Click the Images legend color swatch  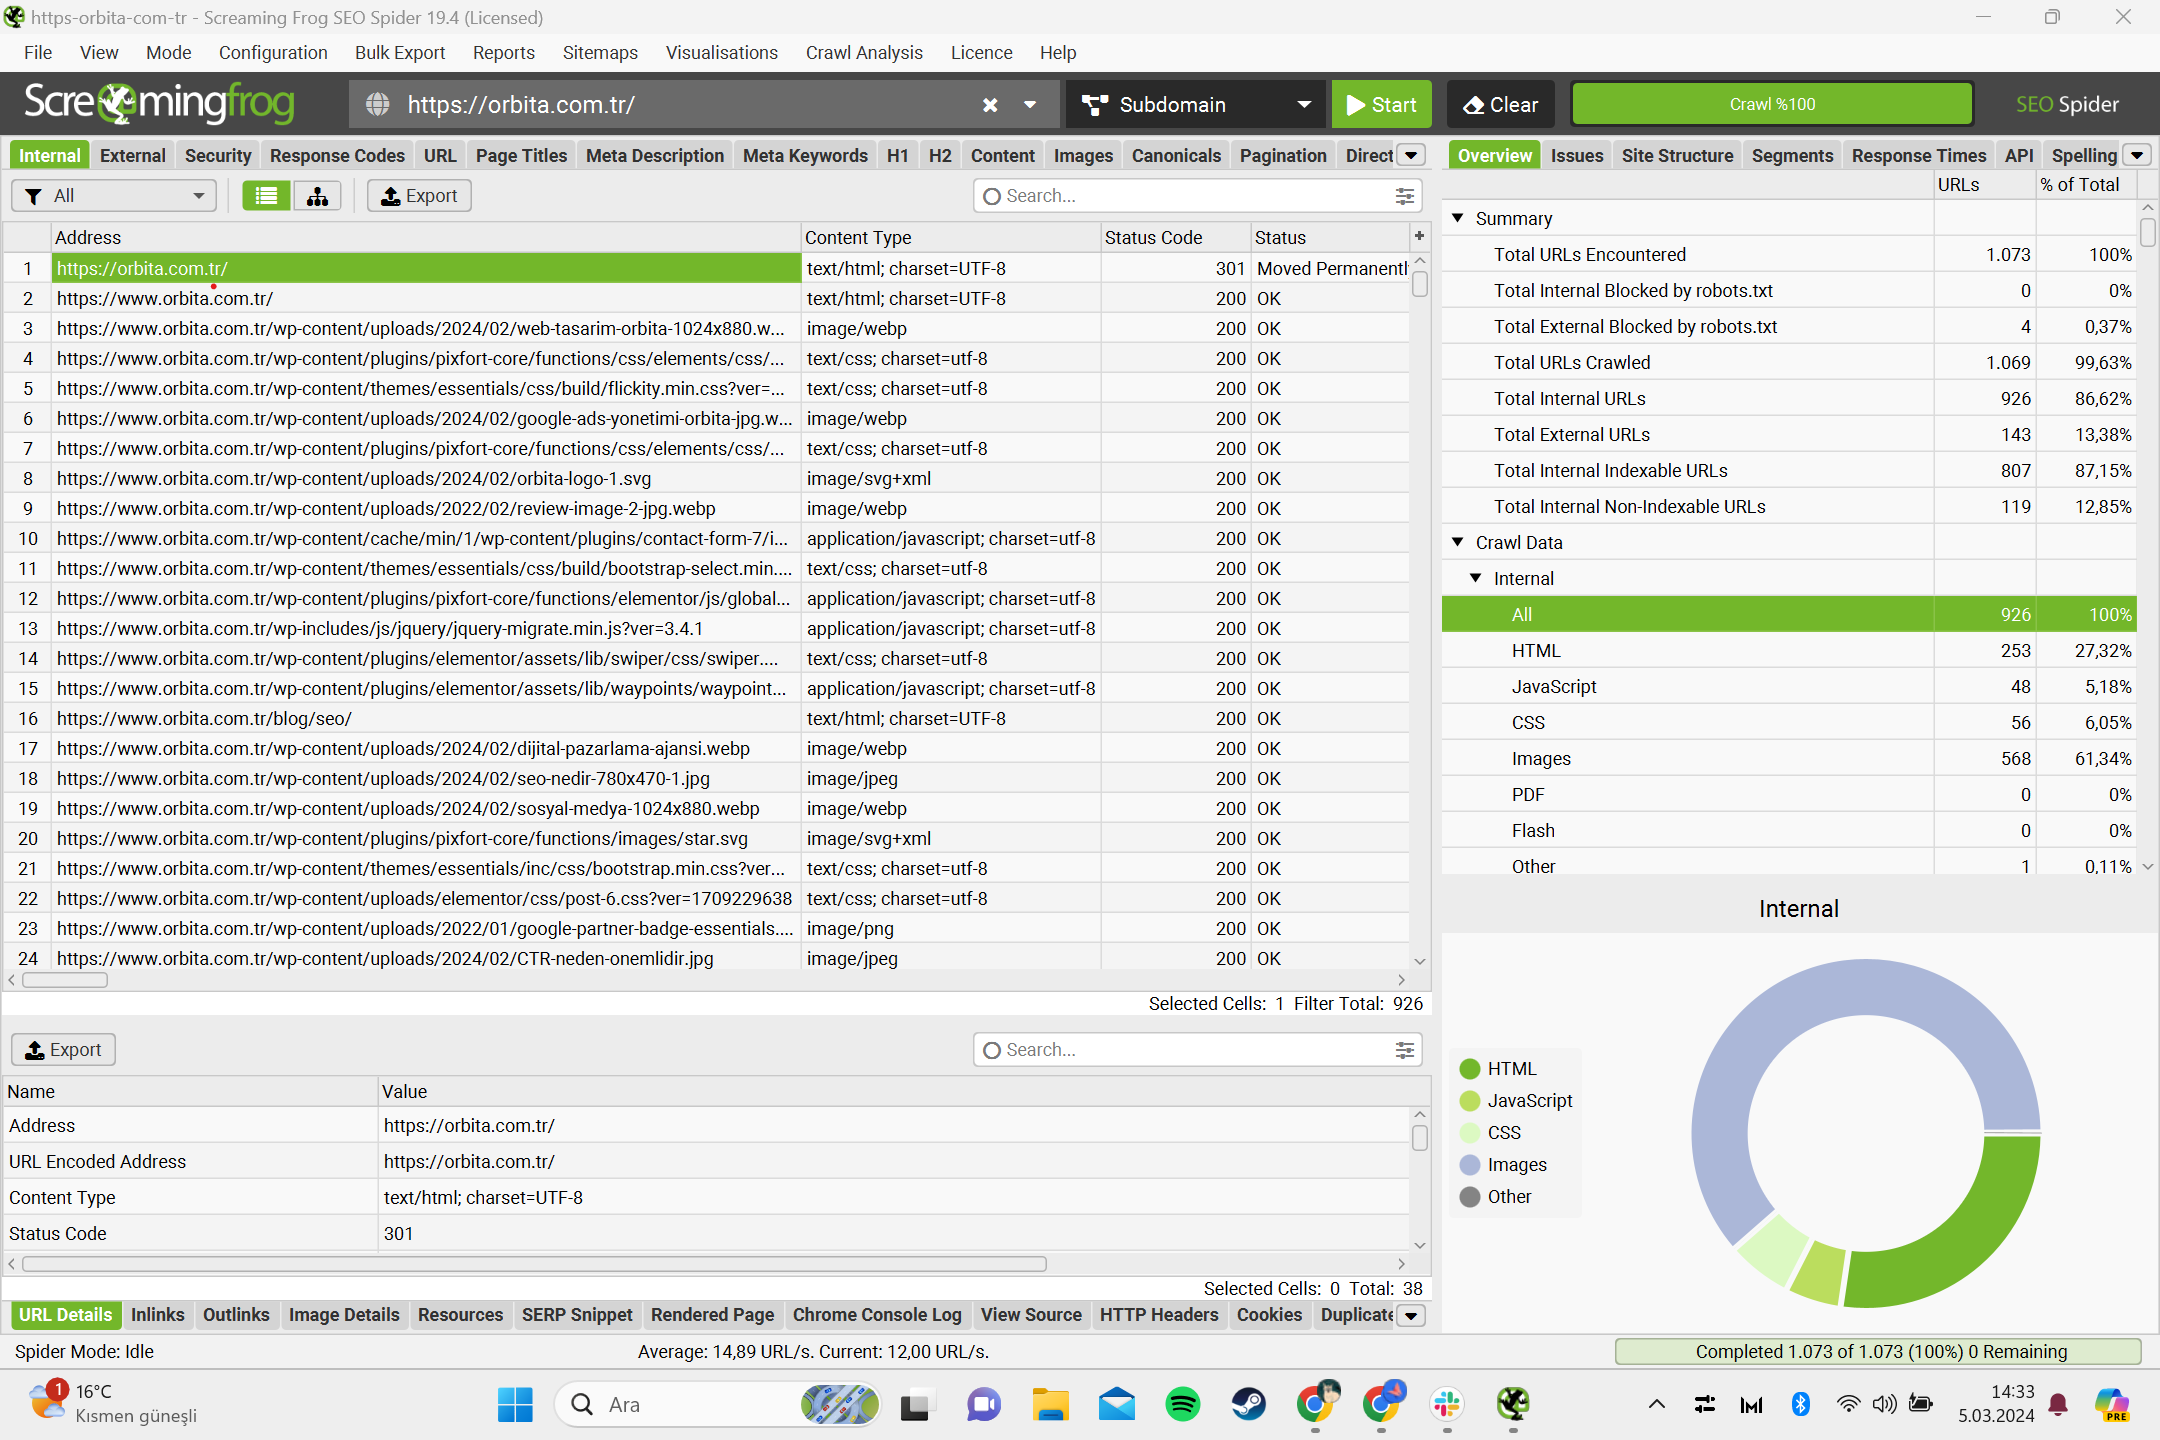point(1469,1165)
